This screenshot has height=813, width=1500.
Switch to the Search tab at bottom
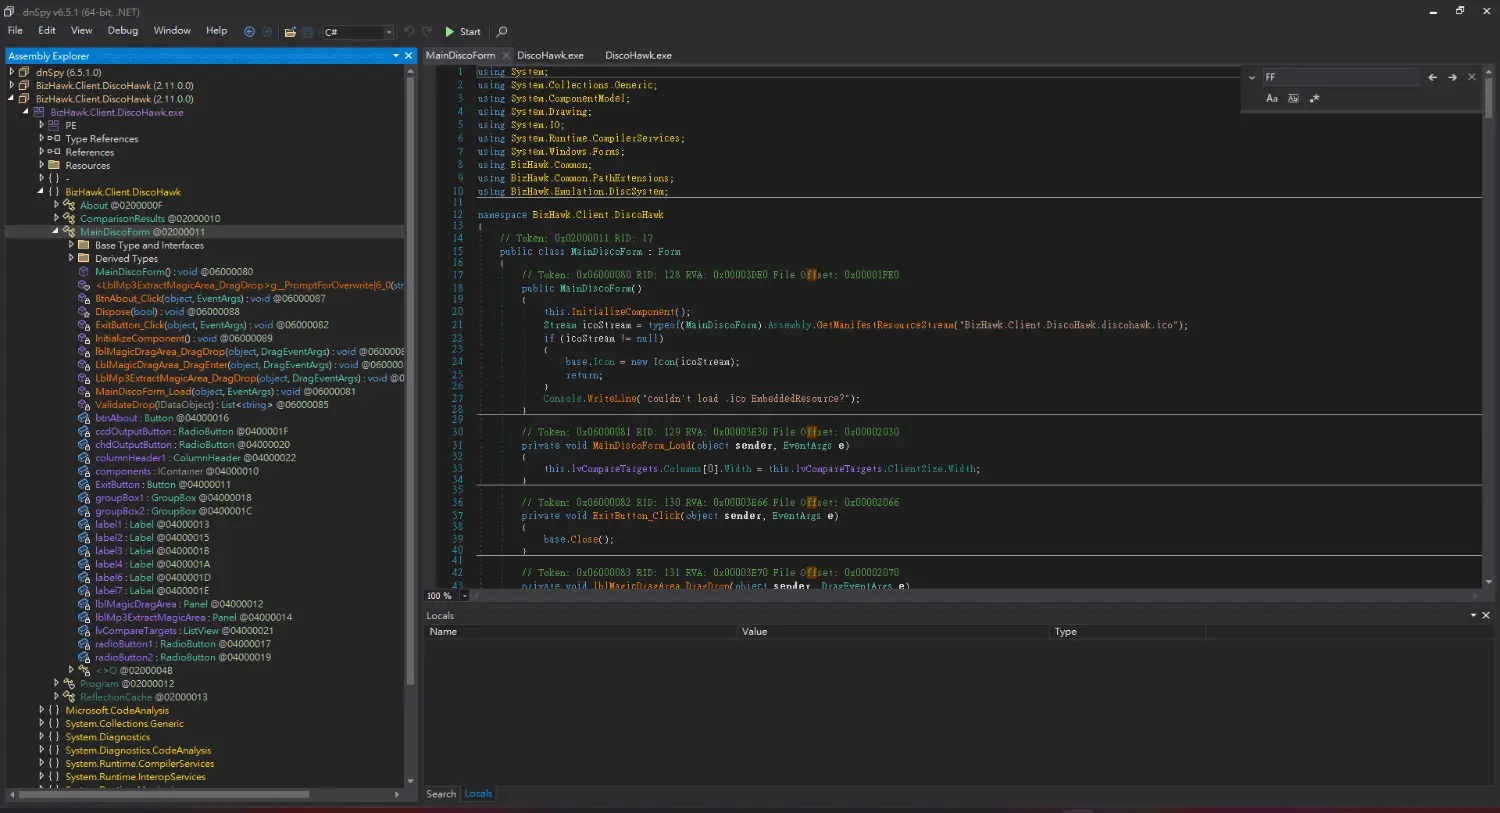coord(441,794)
